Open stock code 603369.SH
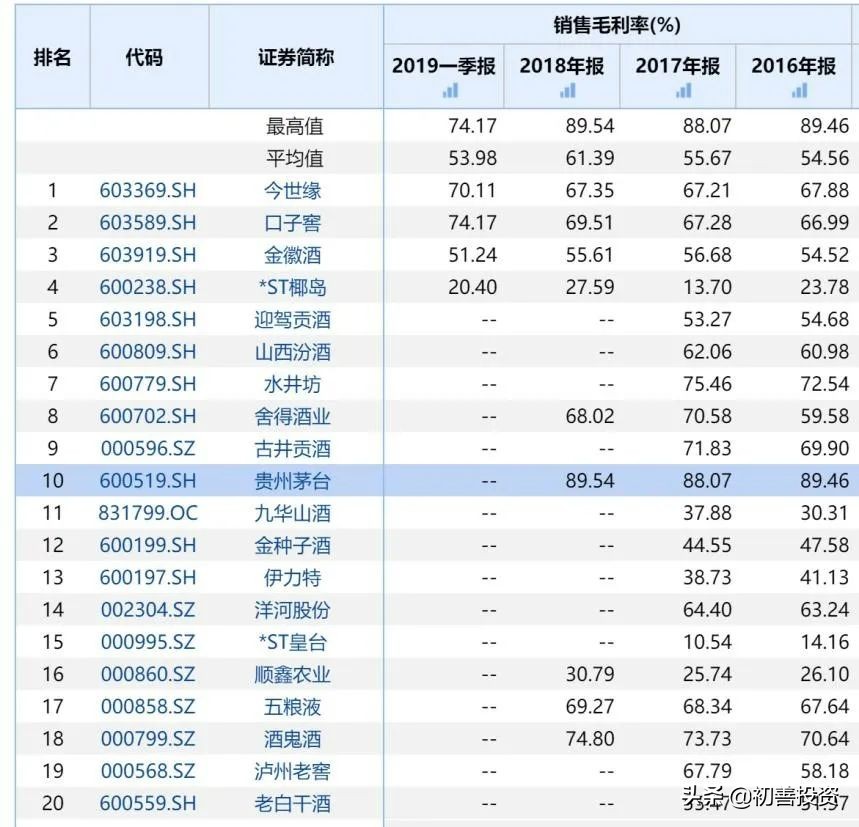The image size is (859, 827). pyautogui.click(x=149, y=190)
